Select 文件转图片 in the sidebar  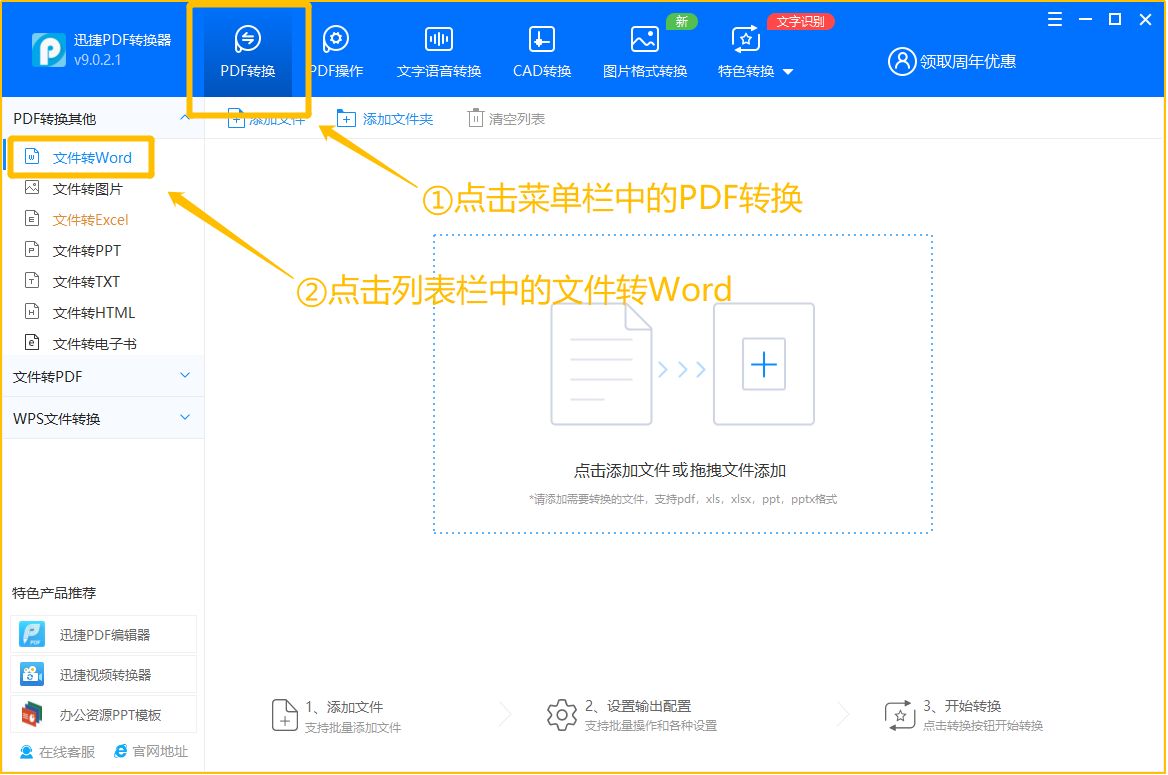(87, 189)
